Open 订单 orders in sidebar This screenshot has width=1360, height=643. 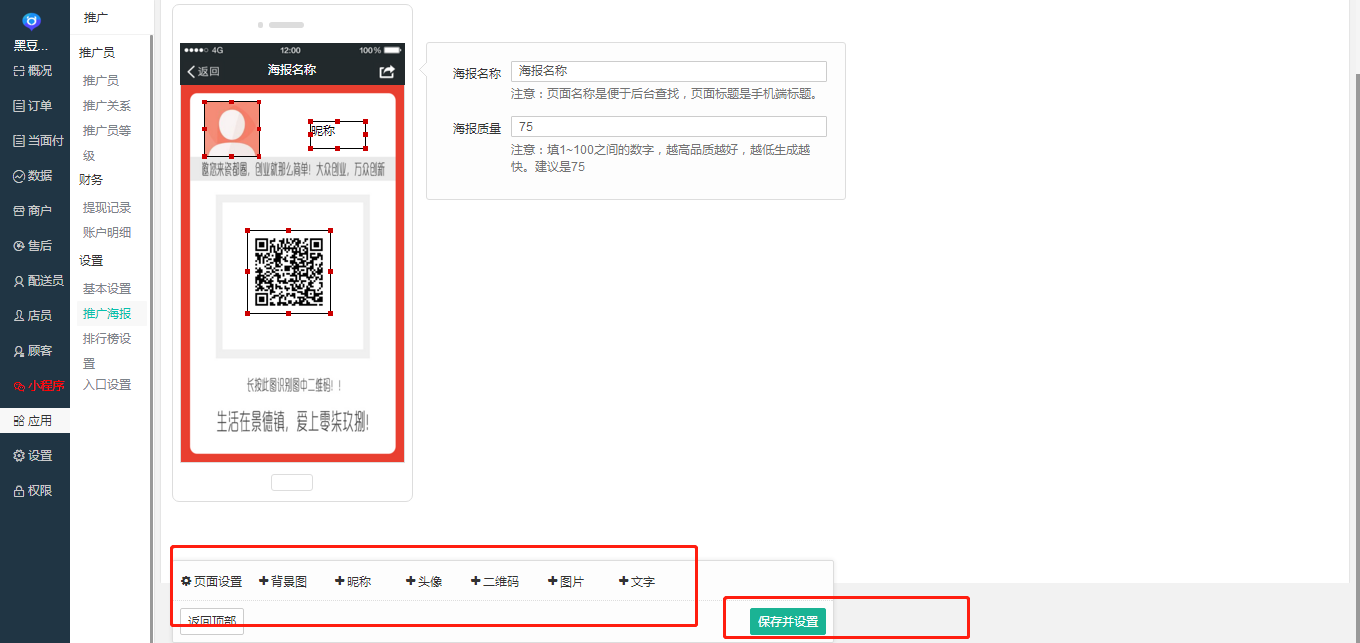click(33, 105)
